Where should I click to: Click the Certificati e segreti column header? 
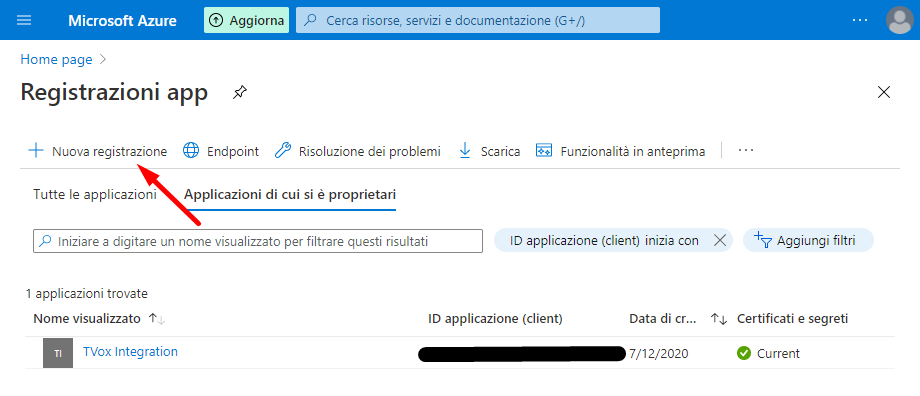pos(792,319)
